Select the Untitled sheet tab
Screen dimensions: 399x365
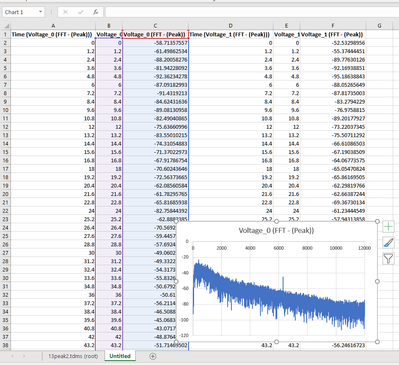[x=120, y=356]
